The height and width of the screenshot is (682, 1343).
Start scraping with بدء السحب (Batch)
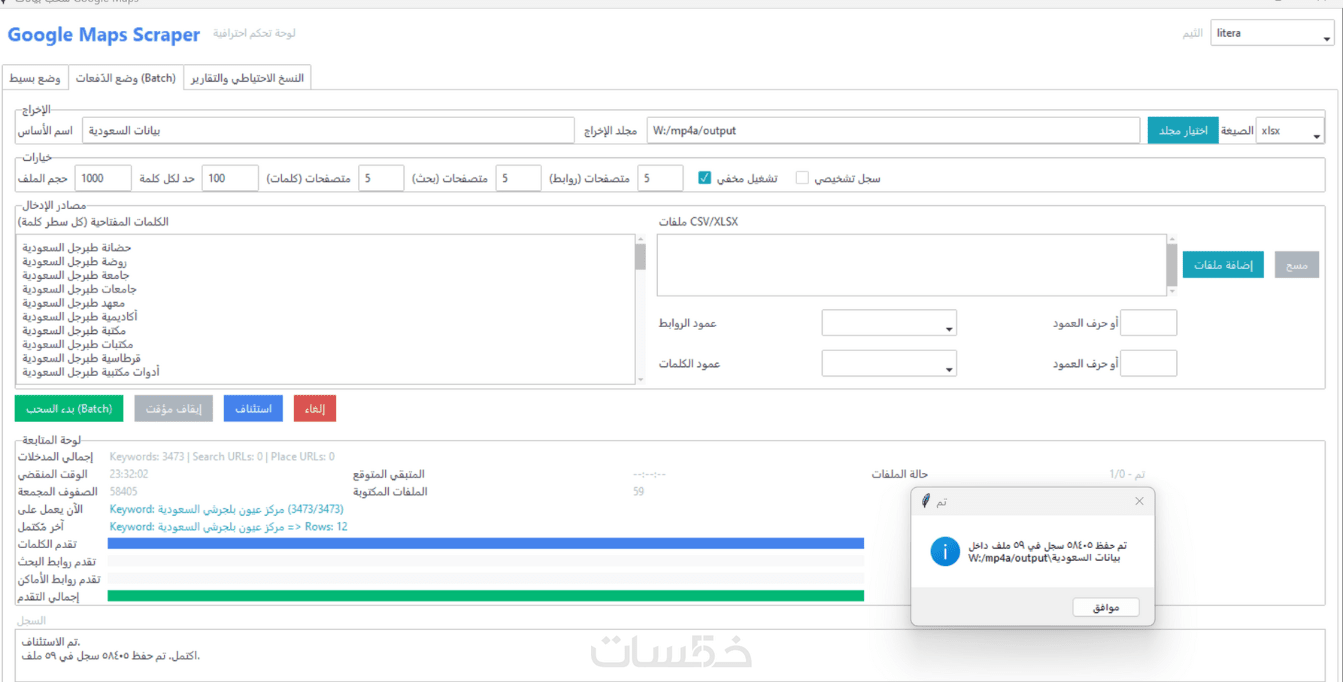coord(68,408)
